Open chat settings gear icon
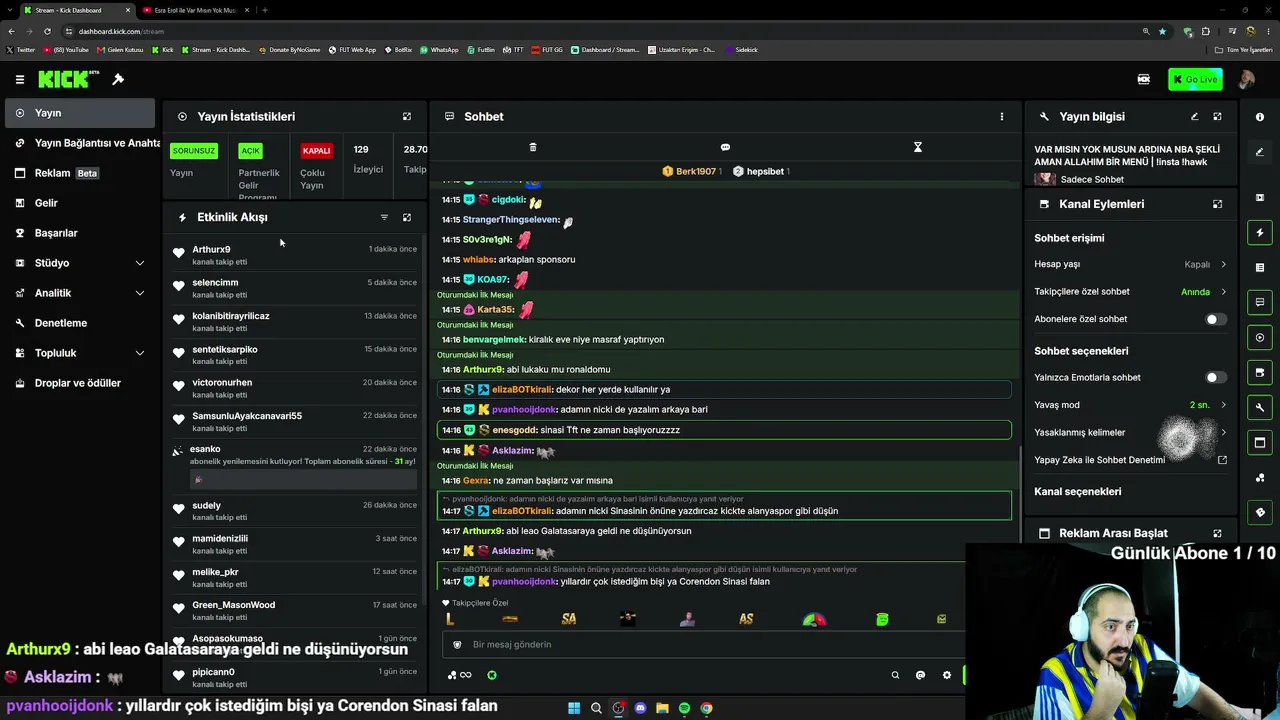Screen dimensions: 1280x720 947,675
